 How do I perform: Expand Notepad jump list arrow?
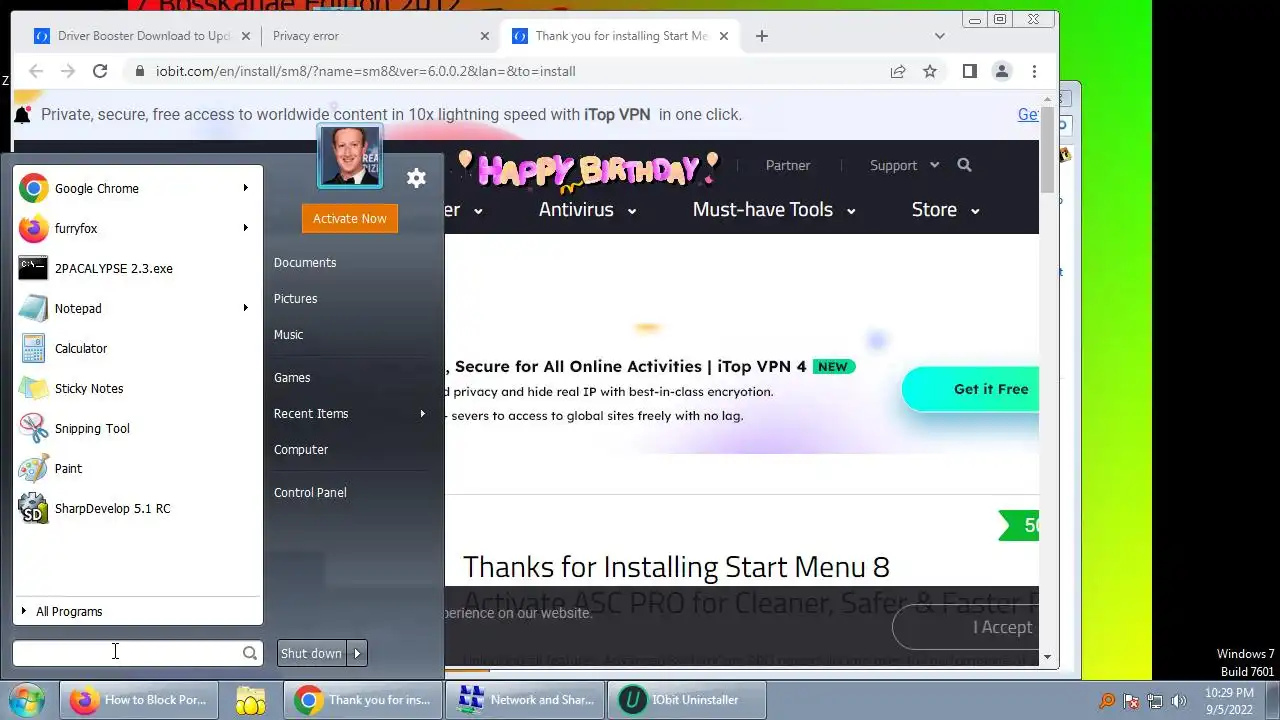coord(245,308)
